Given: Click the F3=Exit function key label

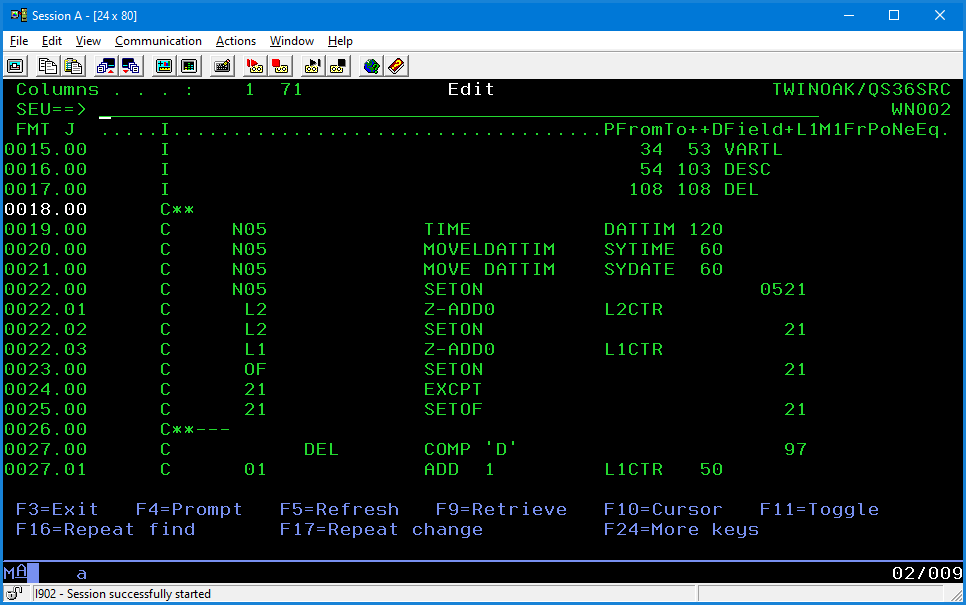Looking at the screenshot, I should click(x=57, y=510).
